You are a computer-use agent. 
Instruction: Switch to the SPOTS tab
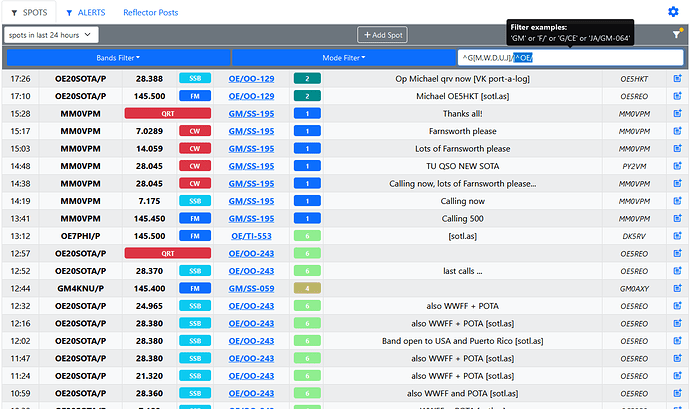pyautogui.click(x=29, y=12)
